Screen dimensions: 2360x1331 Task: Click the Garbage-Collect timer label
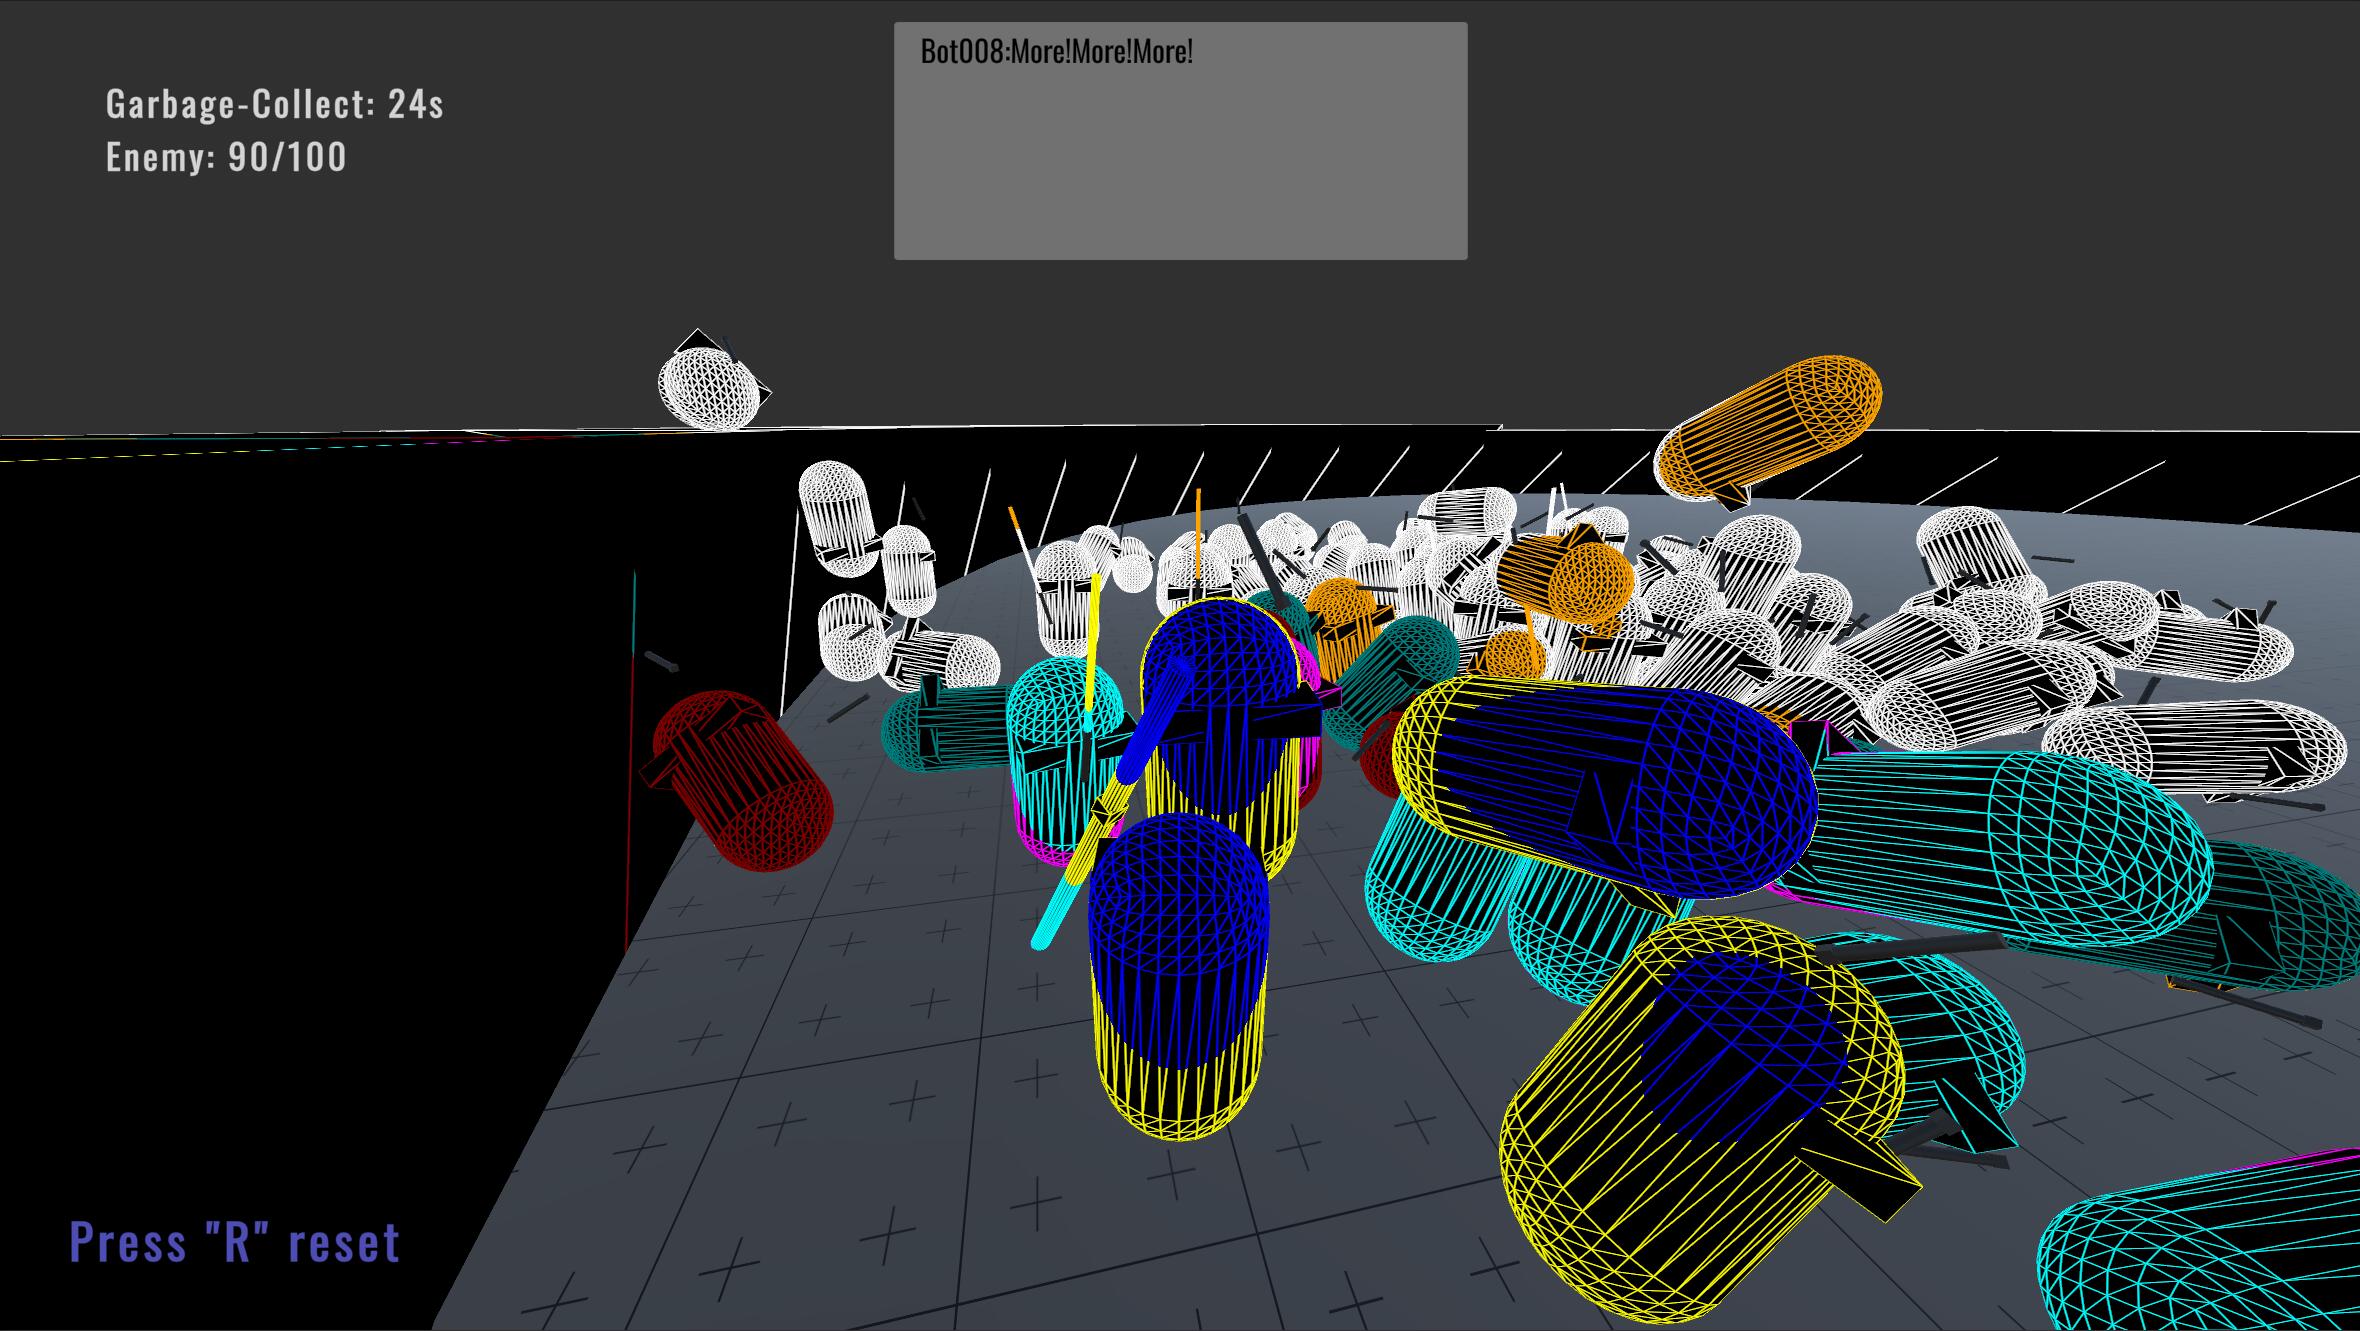pyautogui.click(x=274, y=104)
